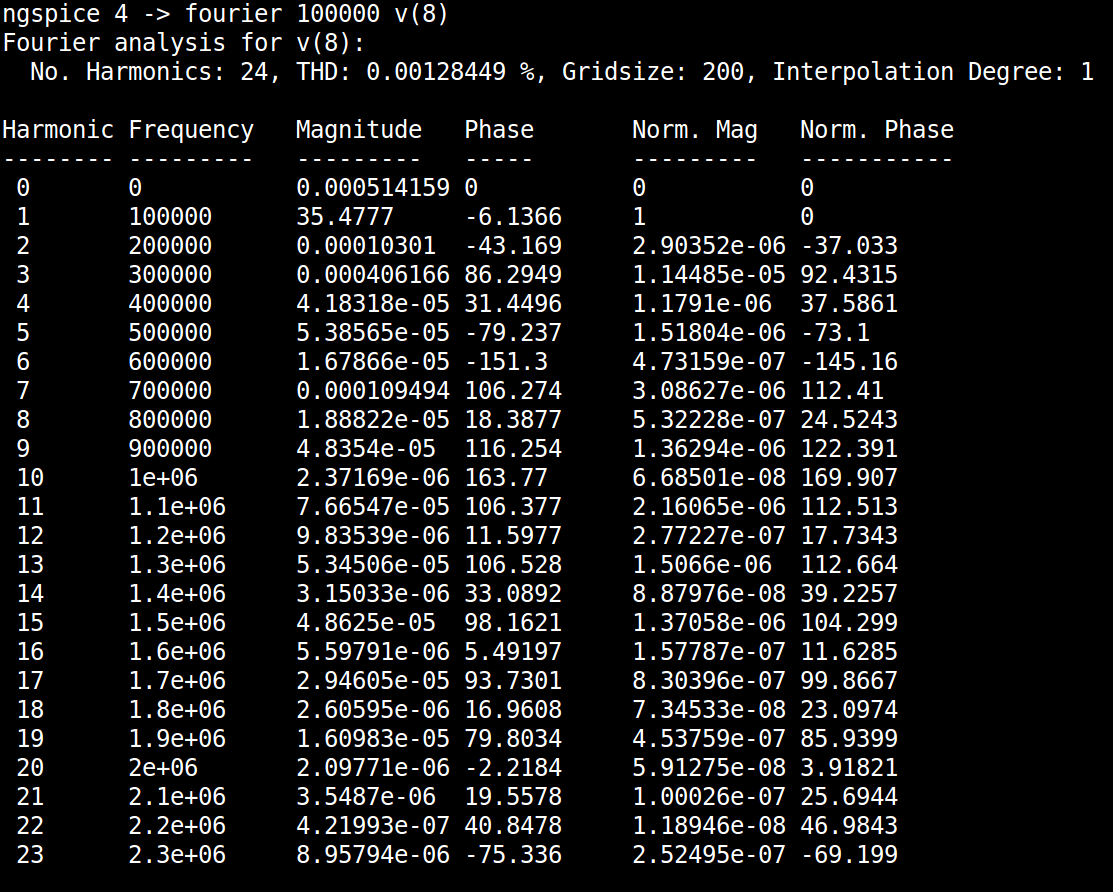Select normalized phase 122.391
1113x892 pixels.
click(x=849, y=449)
